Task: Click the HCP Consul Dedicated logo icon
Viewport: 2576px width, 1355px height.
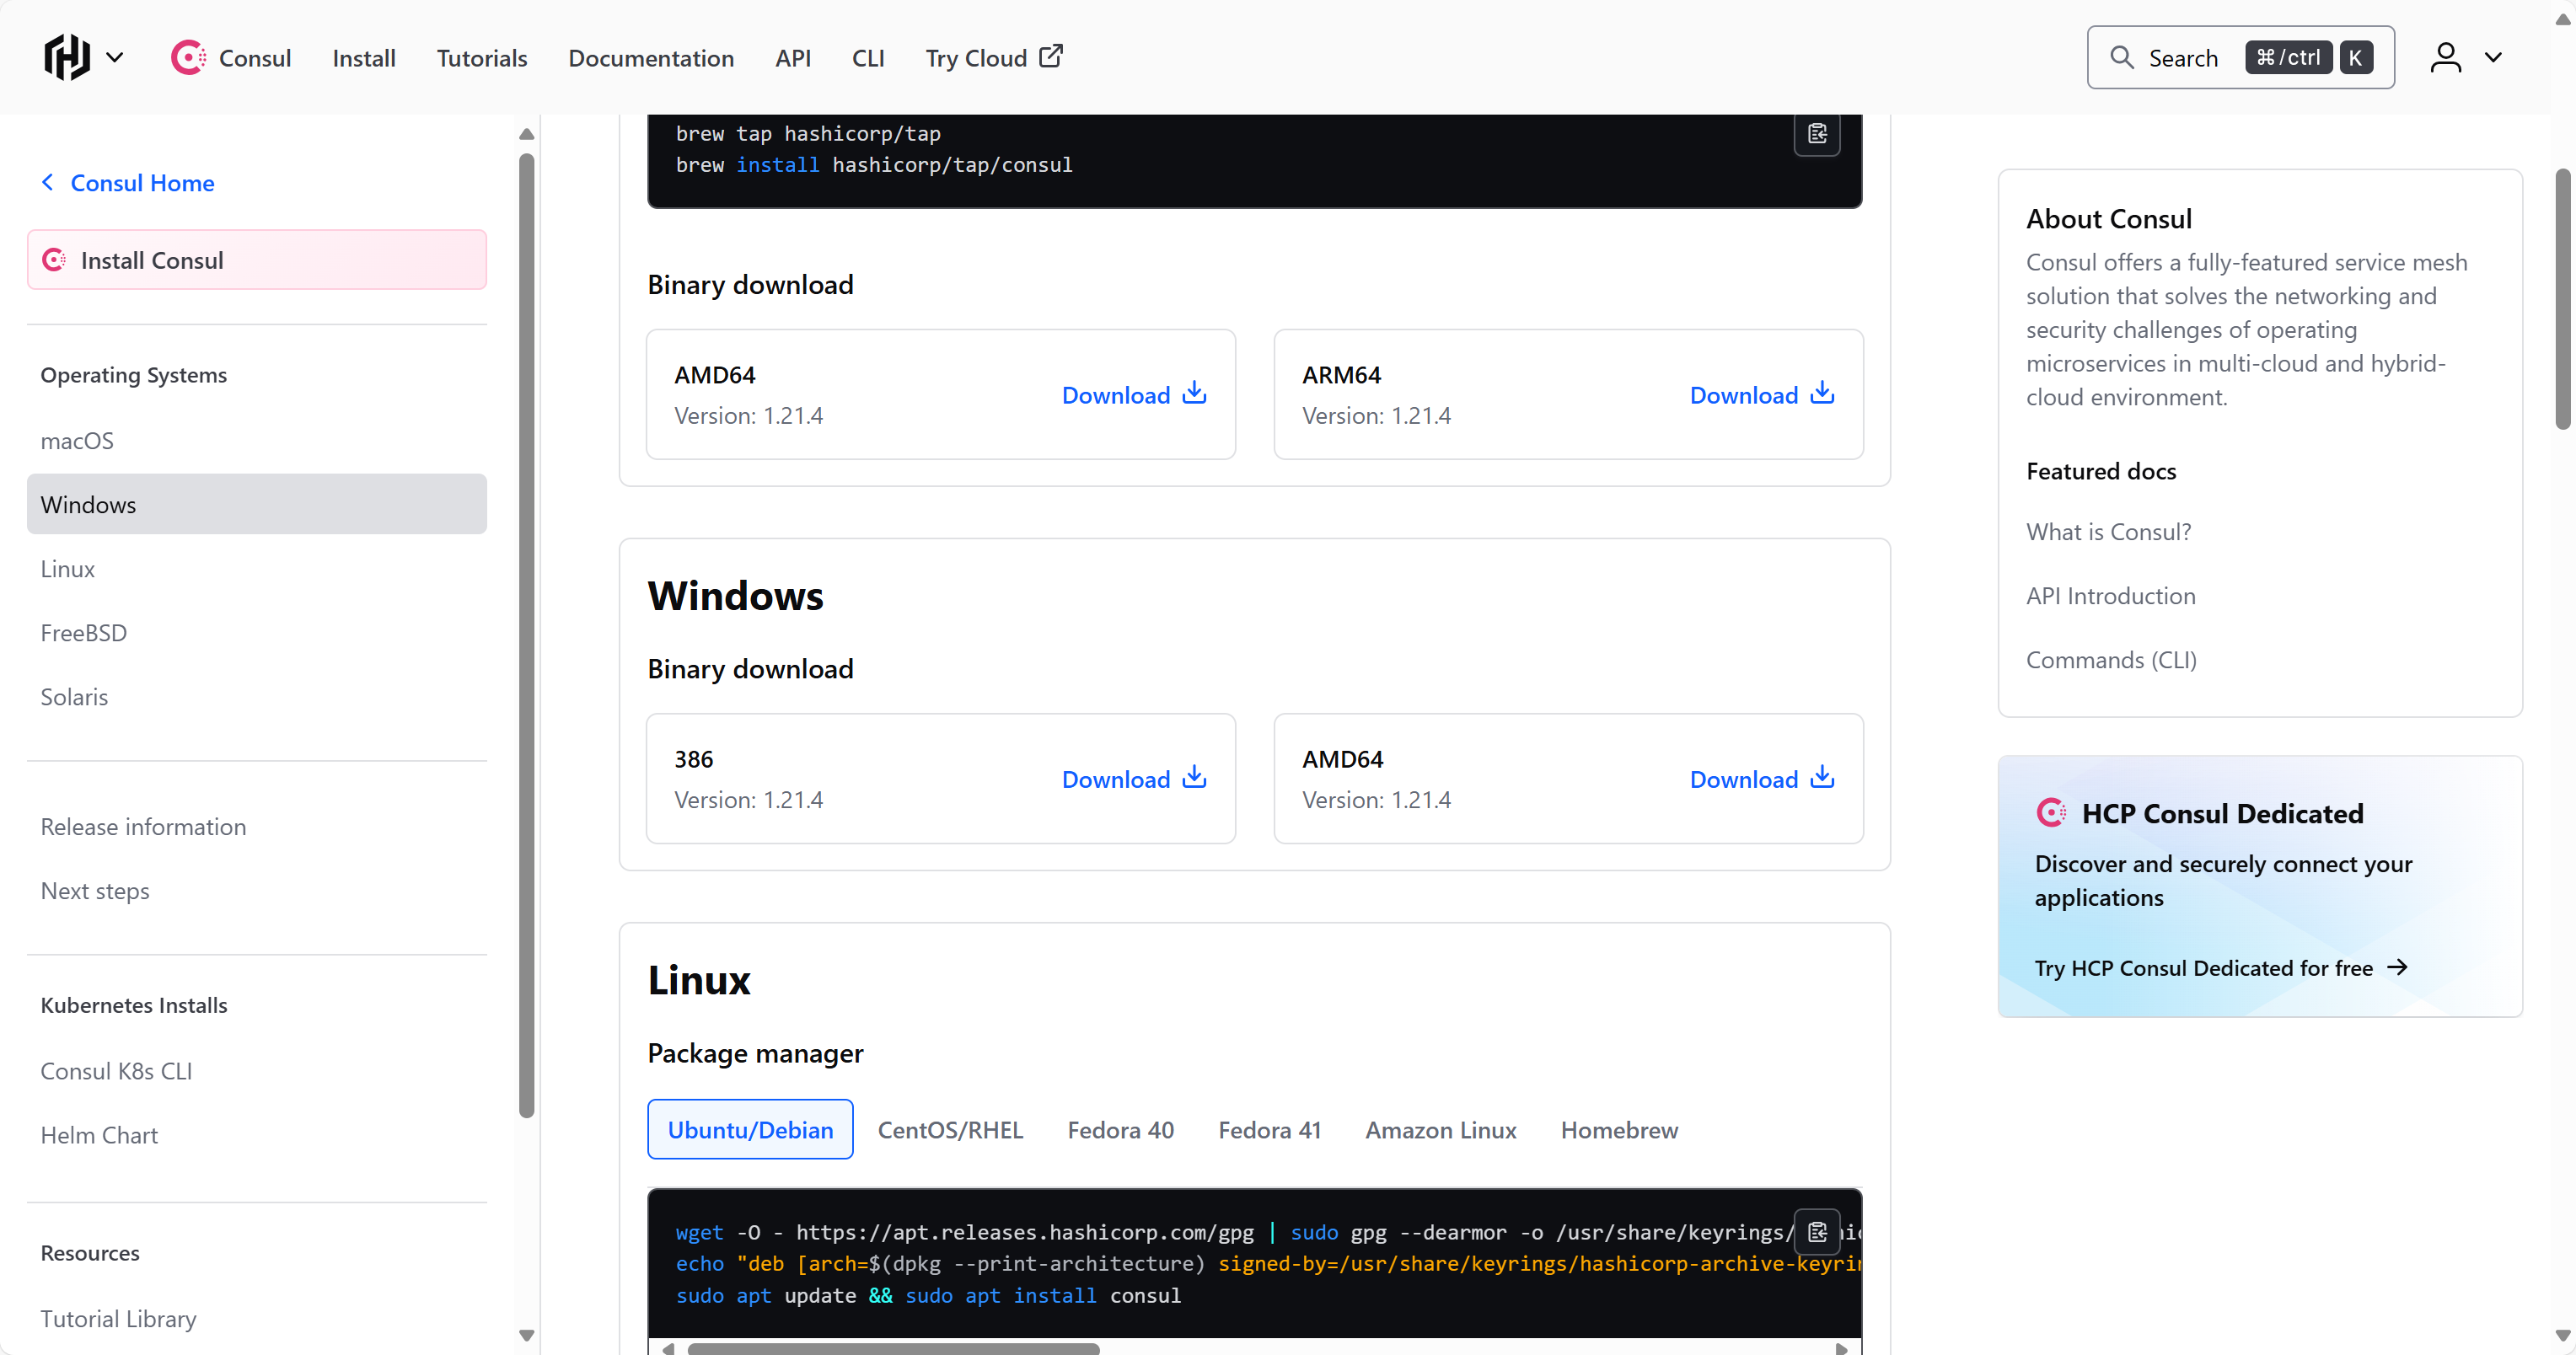Action: coord(2051,813)
